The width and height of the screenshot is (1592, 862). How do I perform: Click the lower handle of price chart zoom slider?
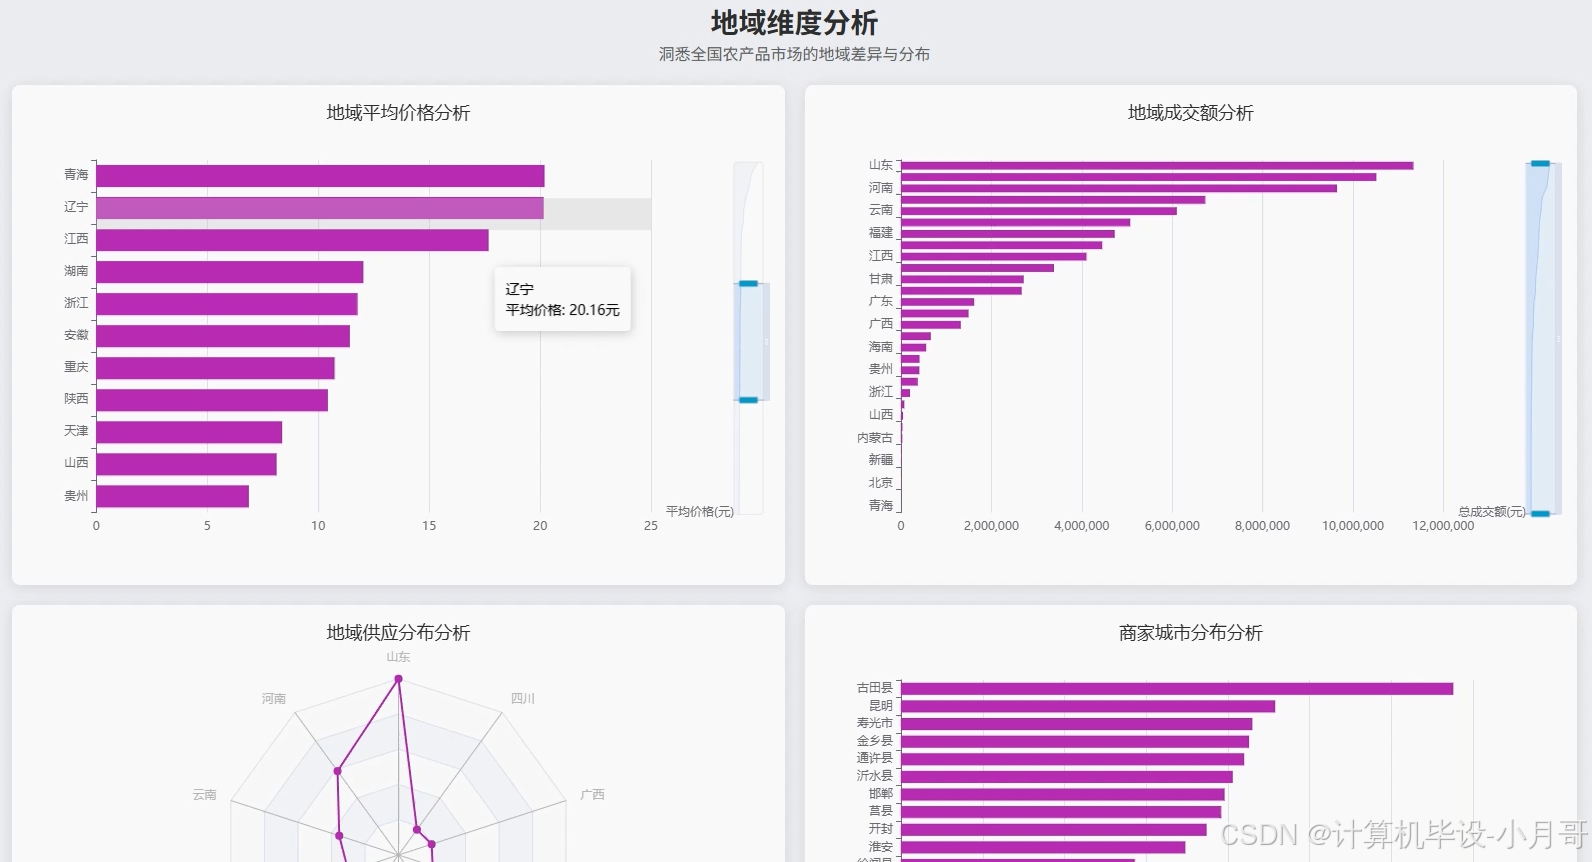pyautogui.click(x=748, y=400)
